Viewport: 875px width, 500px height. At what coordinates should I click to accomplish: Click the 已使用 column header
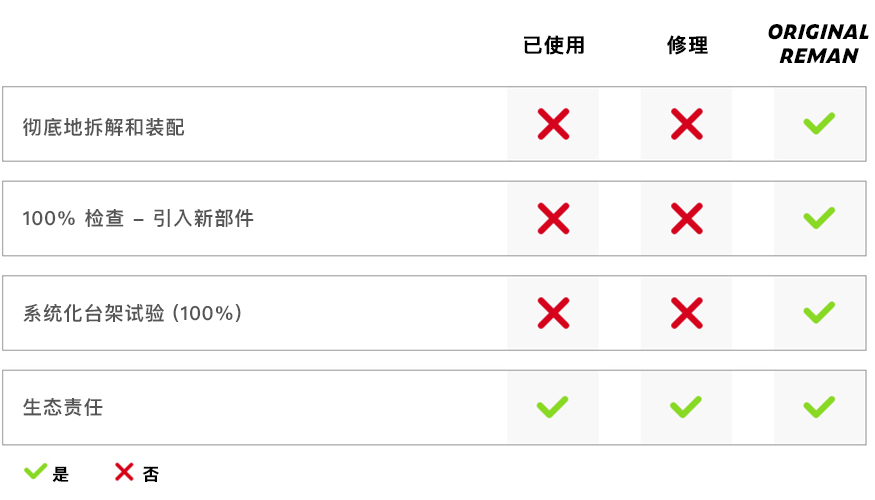pos(553,46)
